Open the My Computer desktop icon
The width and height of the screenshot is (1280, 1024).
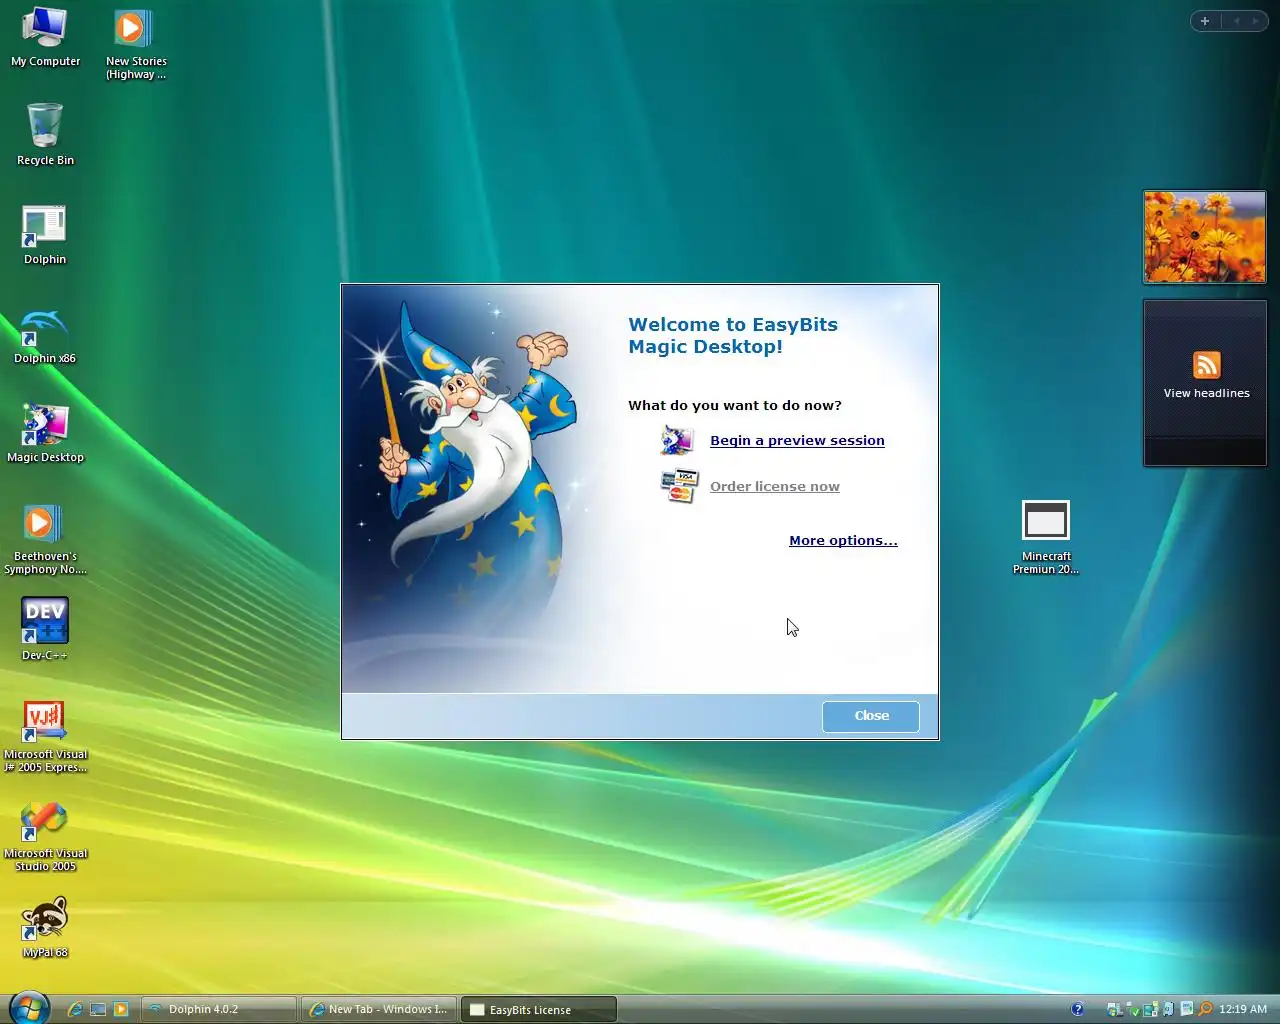[45, 36]
